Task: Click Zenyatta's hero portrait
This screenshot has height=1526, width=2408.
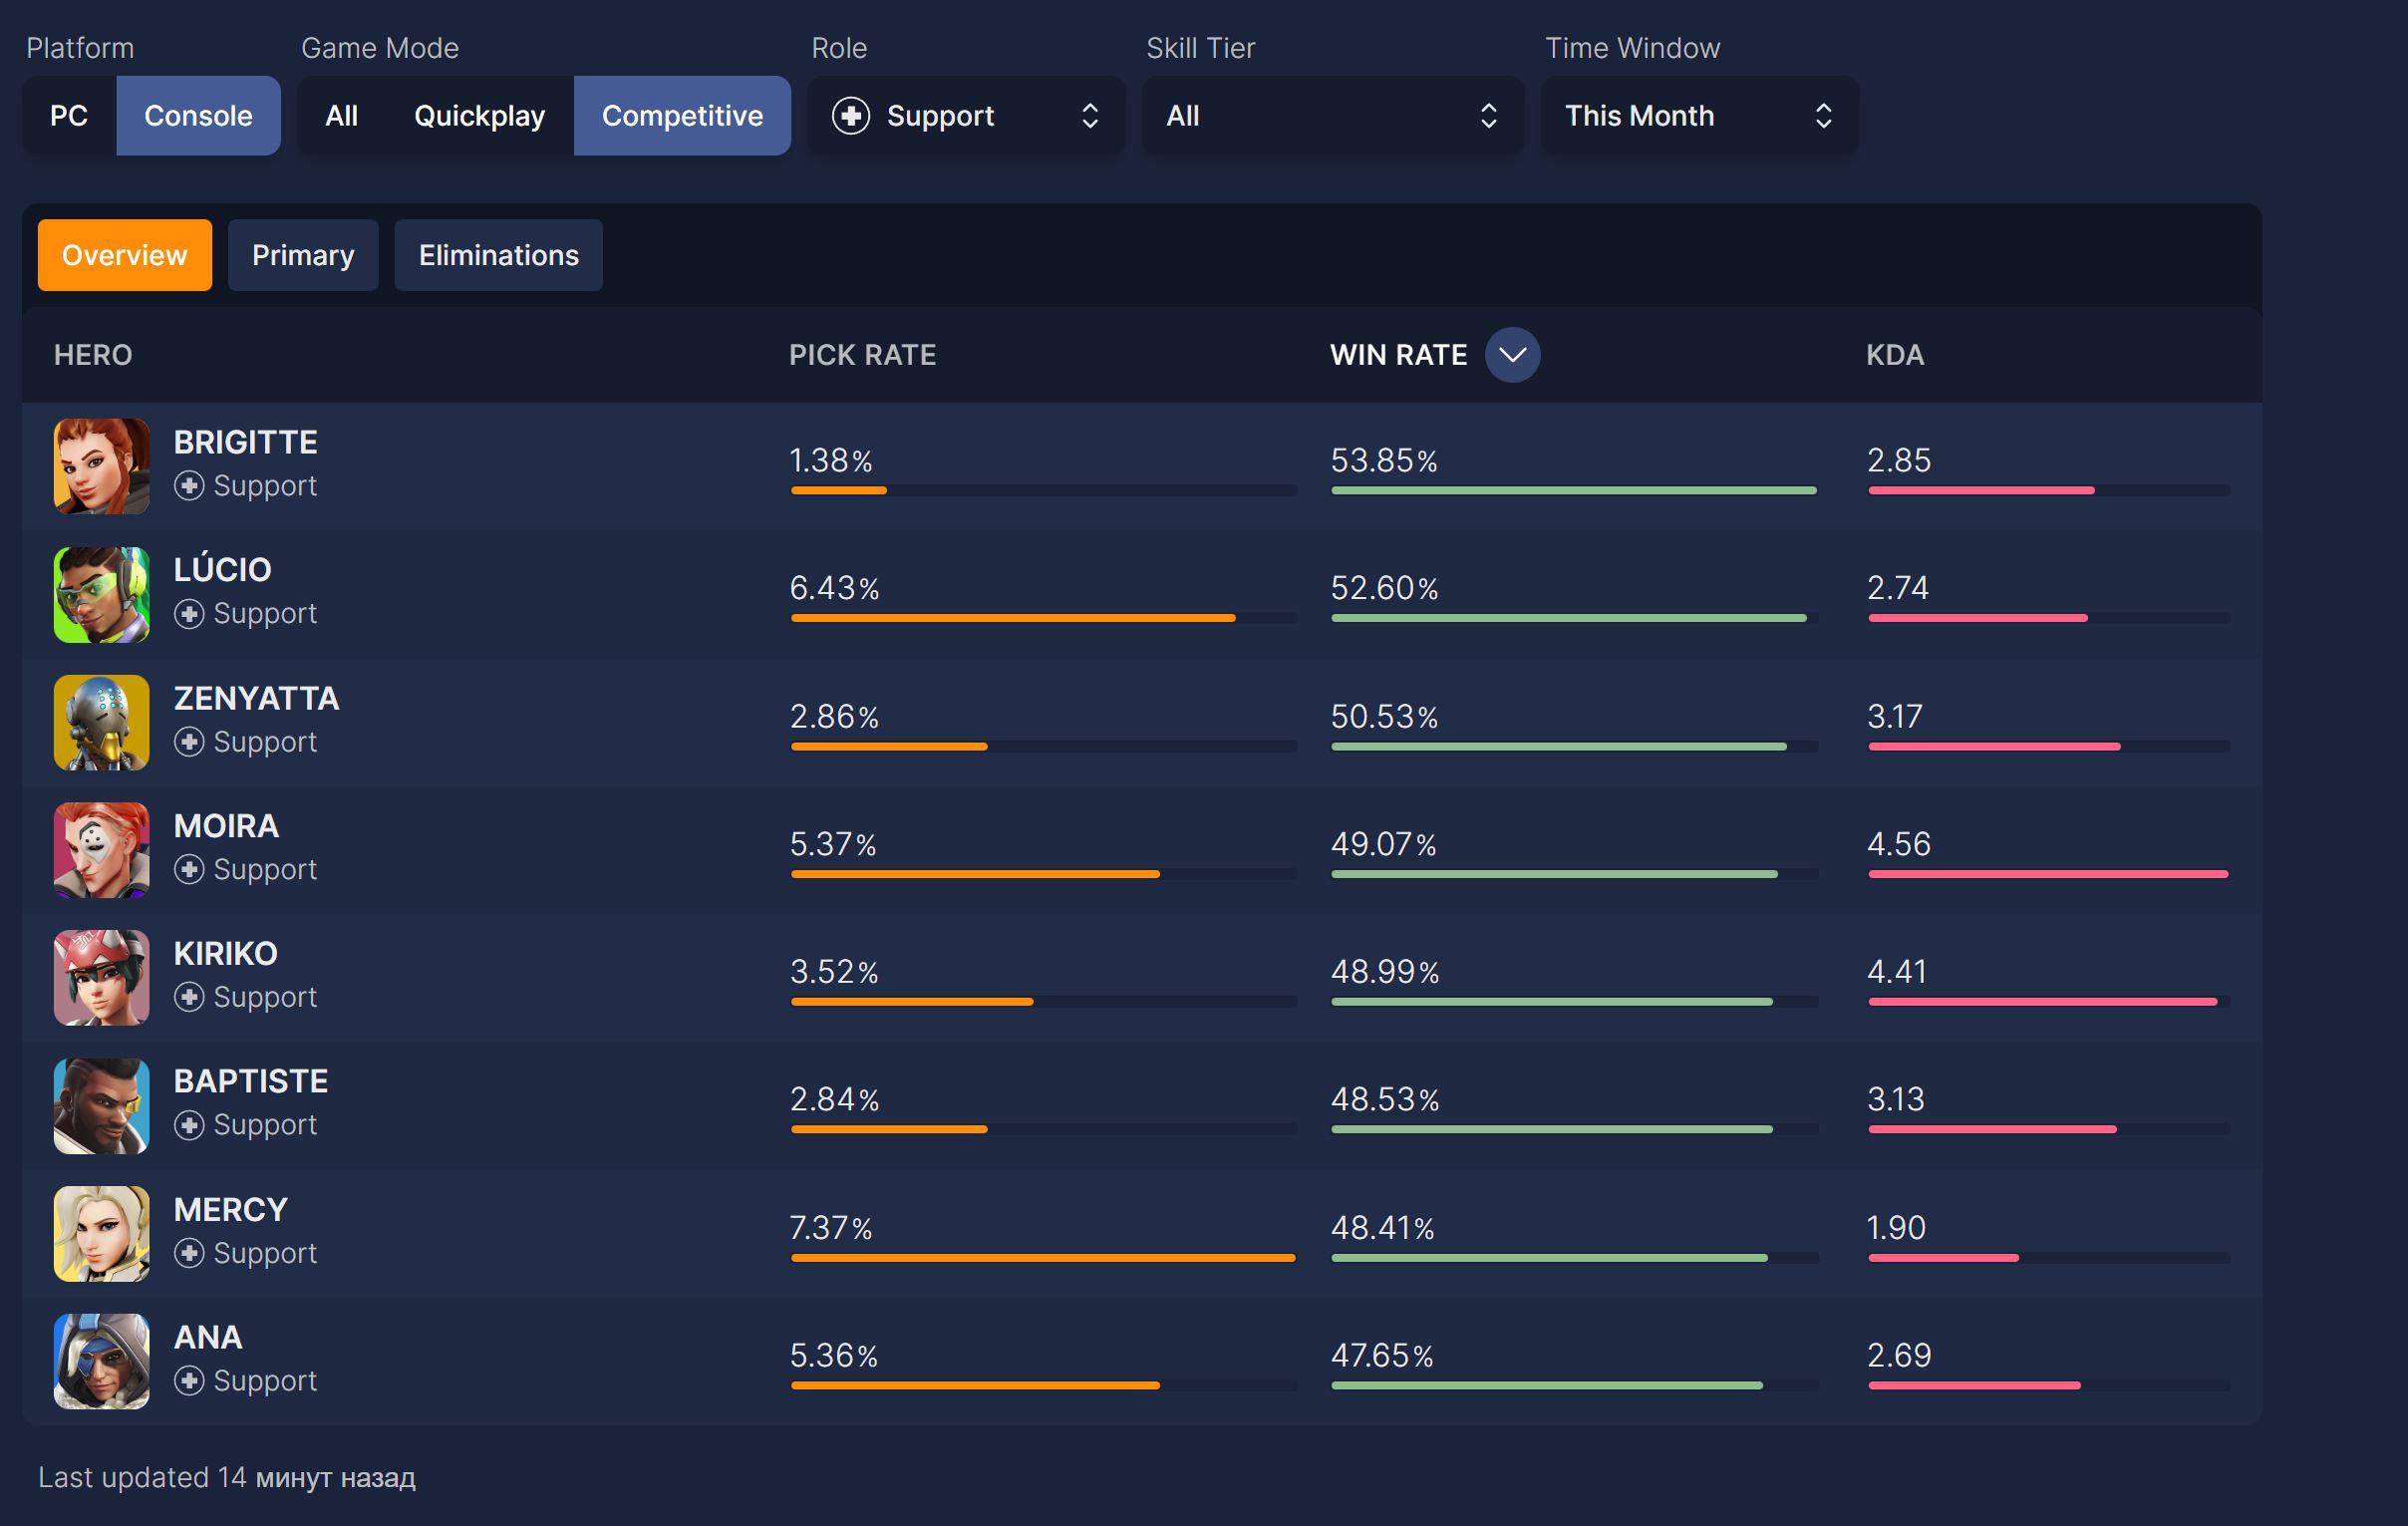Action: 101,722
